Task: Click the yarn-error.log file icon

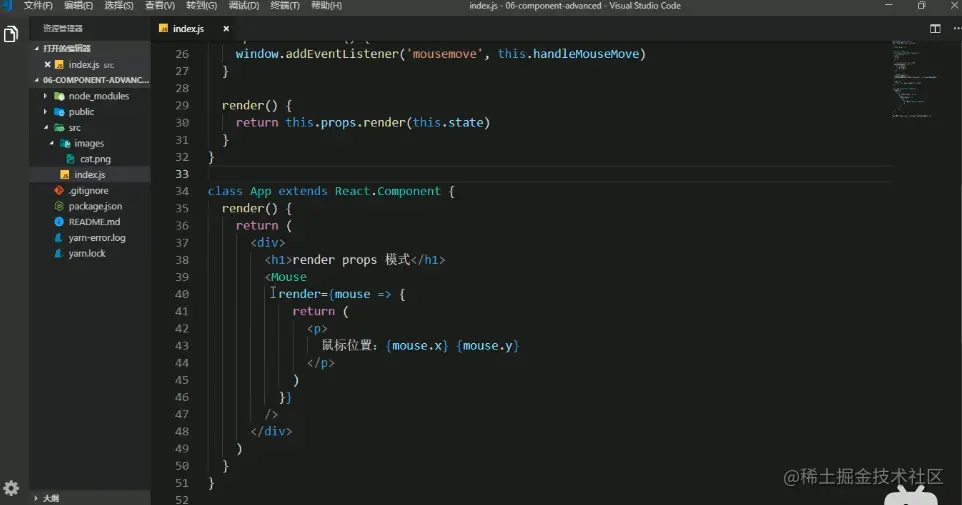Action: (x=59, y=238)
